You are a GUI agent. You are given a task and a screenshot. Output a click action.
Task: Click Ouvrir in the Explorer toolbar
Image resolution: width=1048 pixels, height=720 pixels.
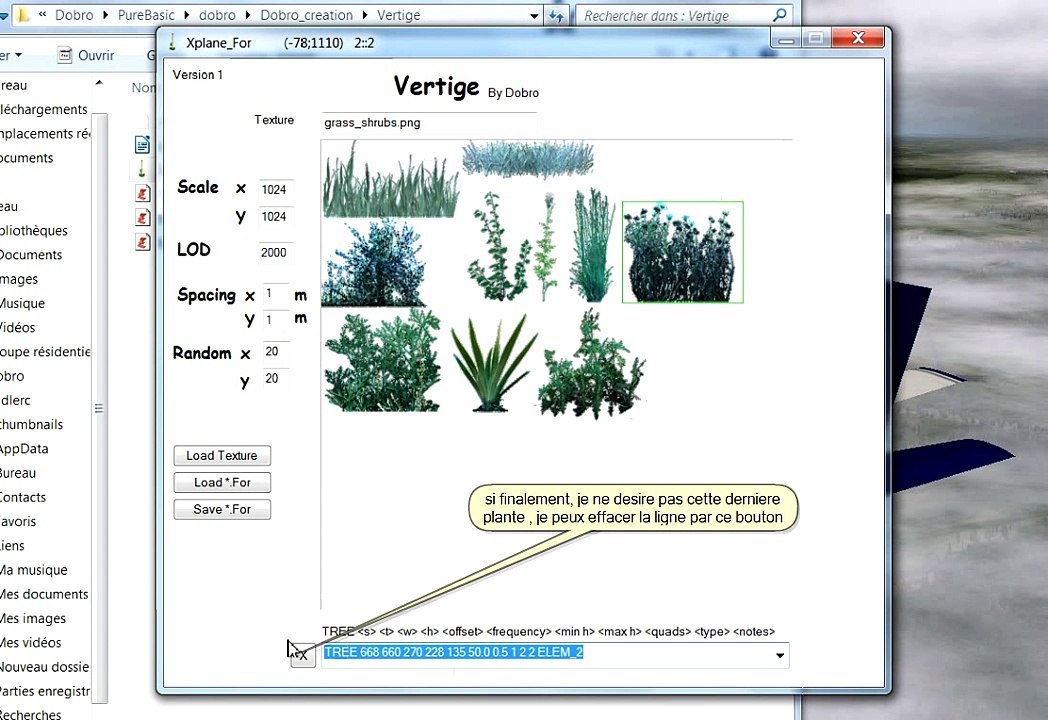(x=96, y=55)
